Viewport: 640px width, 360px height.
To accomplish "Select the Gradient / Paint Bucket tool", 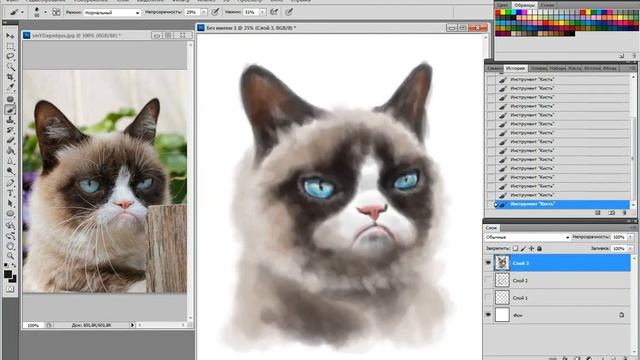I will (x=10, y=151).
